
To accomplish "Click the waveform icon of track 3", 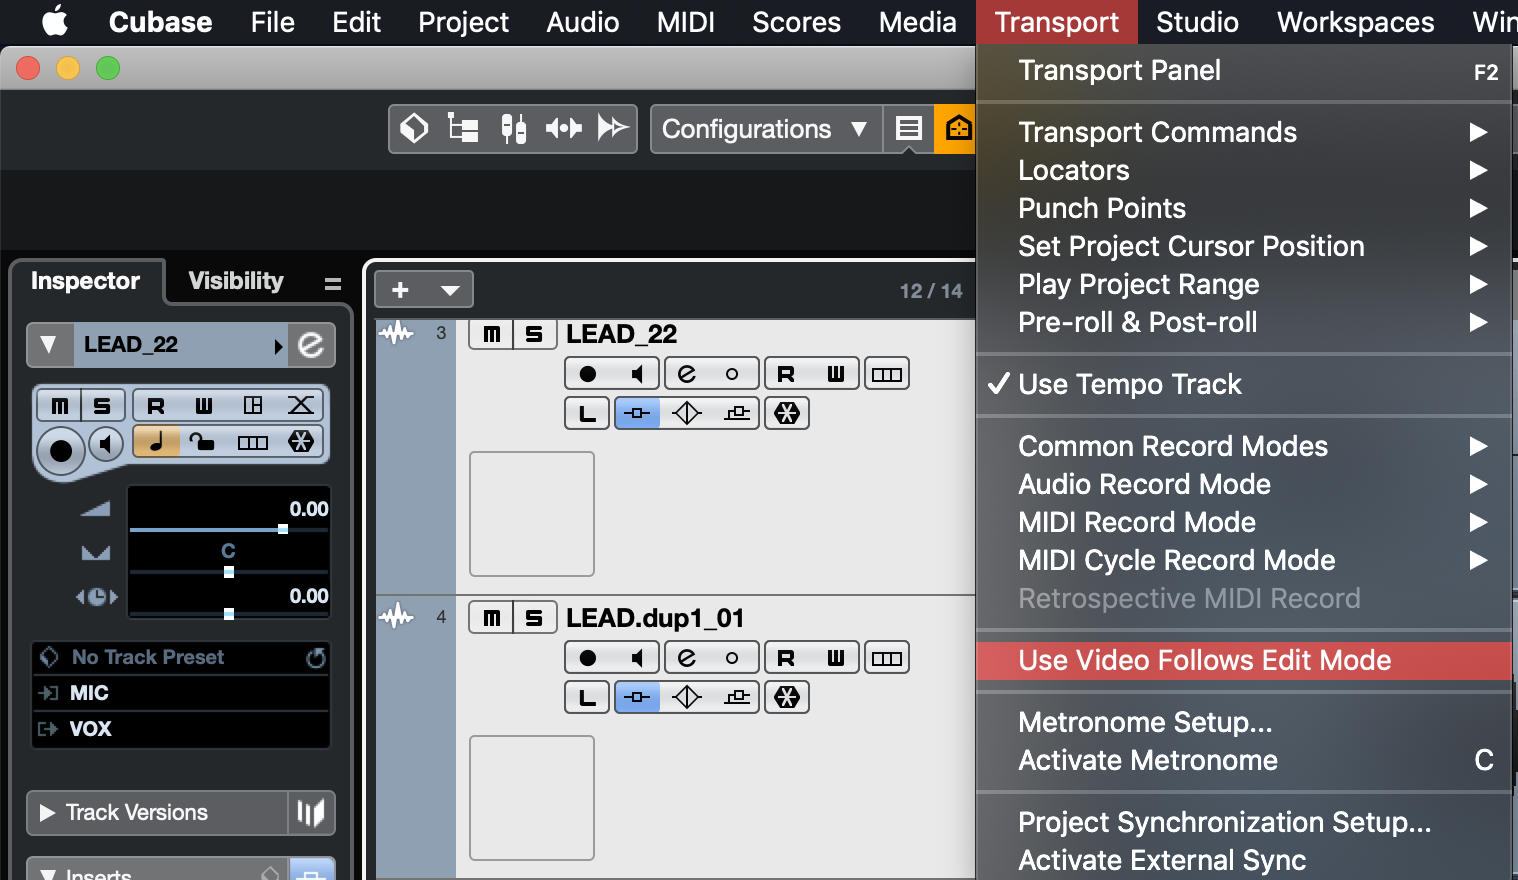I will (397, 333).
